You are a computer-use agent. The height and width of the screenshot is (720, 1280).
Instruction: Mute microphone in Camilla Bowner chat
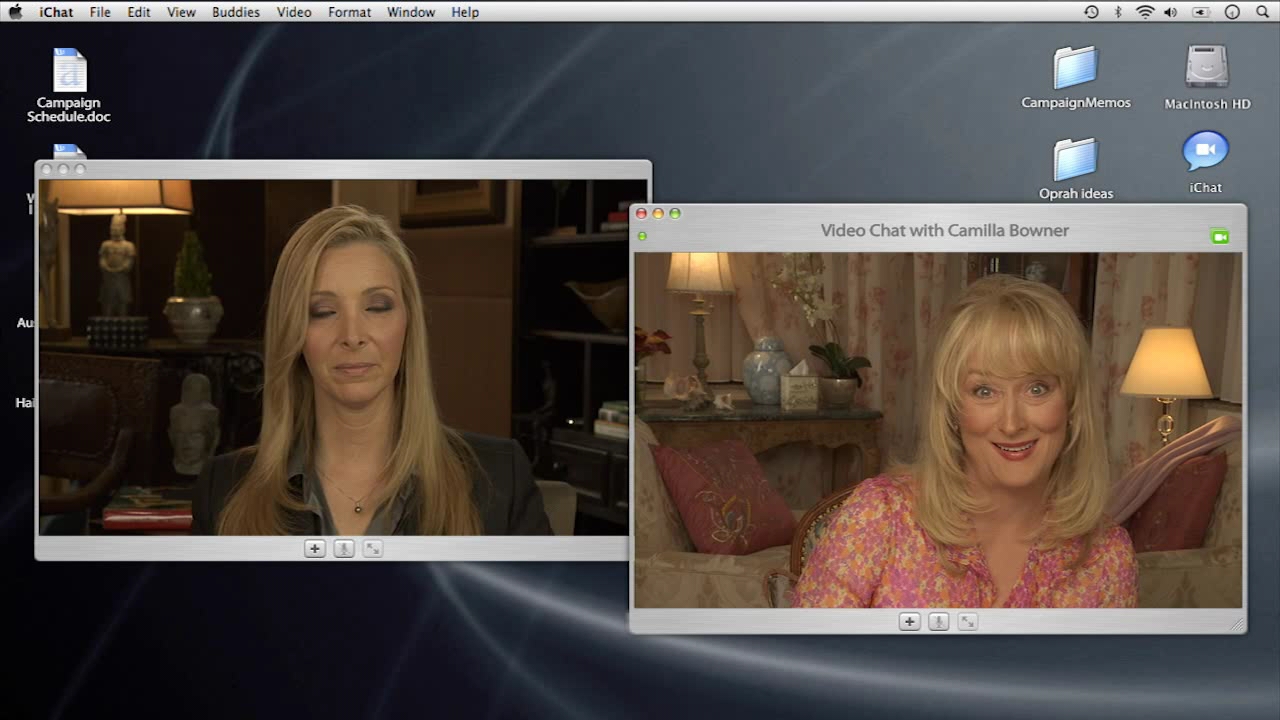[938, 621]
